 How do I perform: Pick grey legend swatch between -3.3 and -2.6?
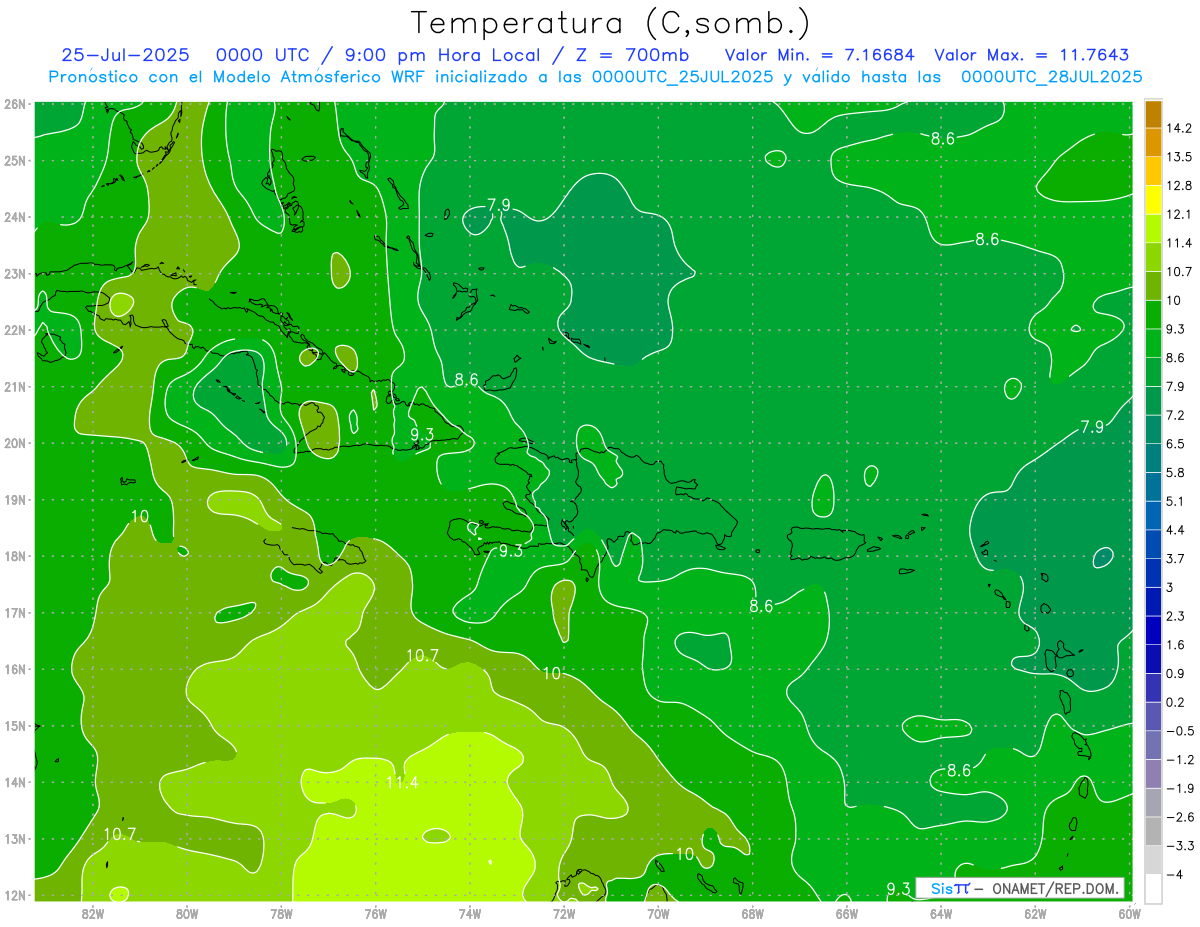(x=1153, y=830)
